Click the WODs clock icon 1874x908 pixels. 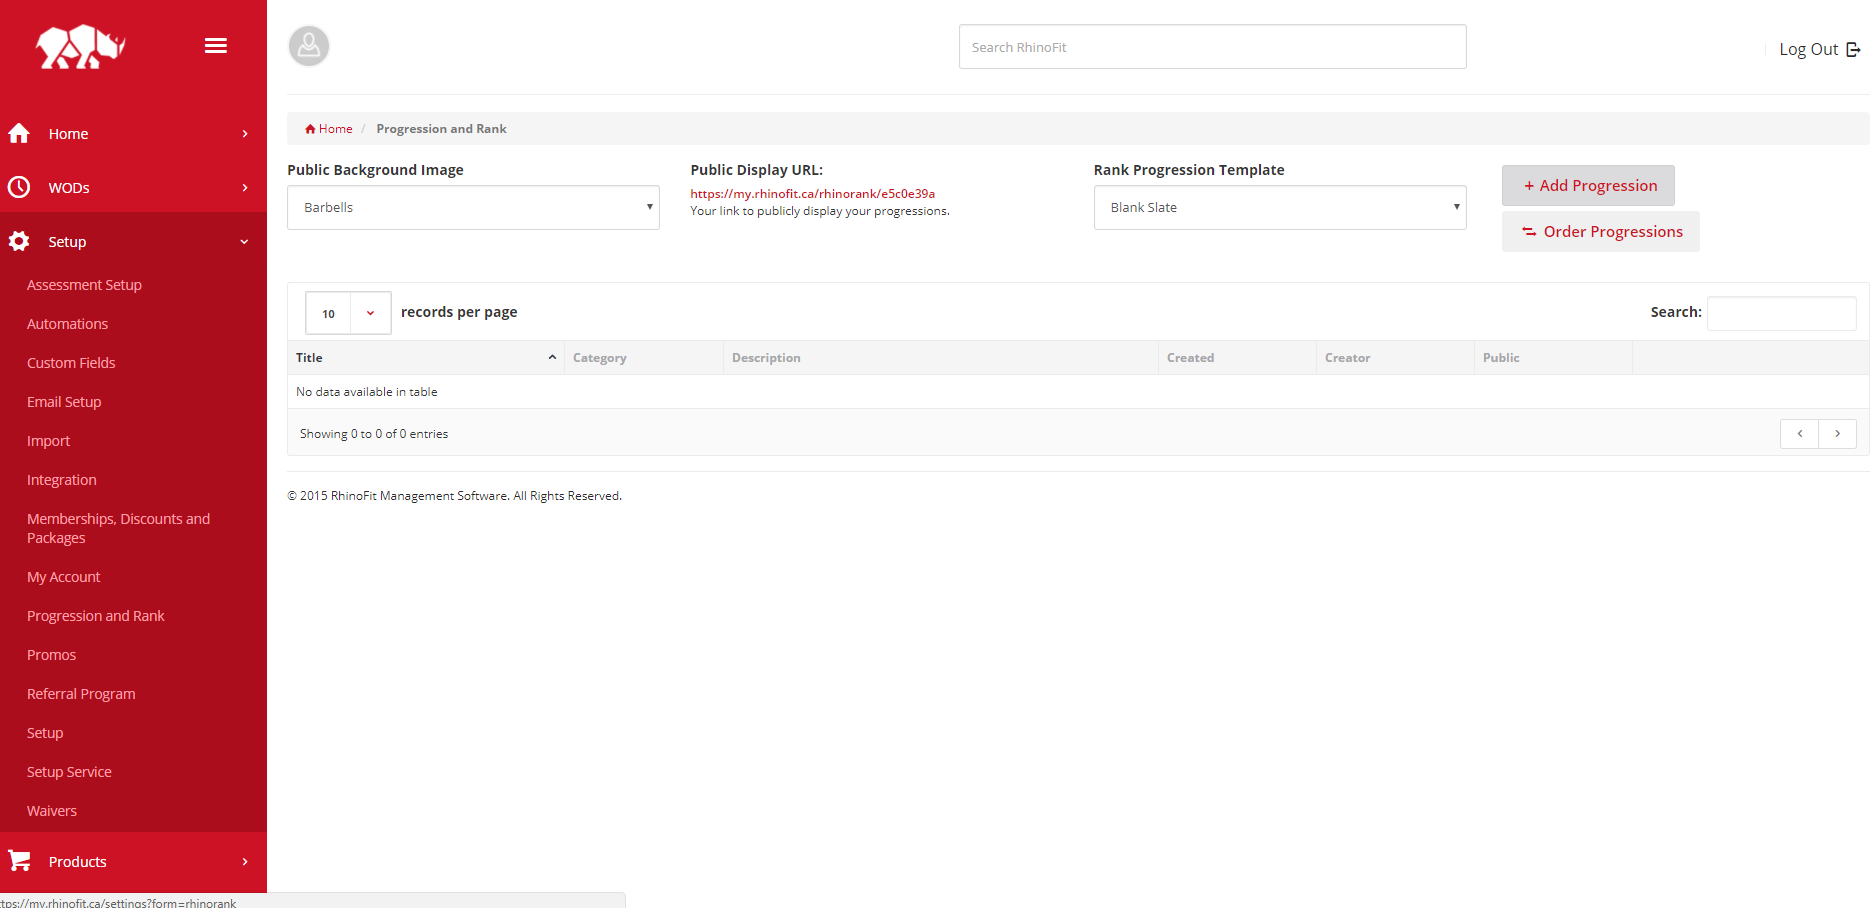click(19, 187)
